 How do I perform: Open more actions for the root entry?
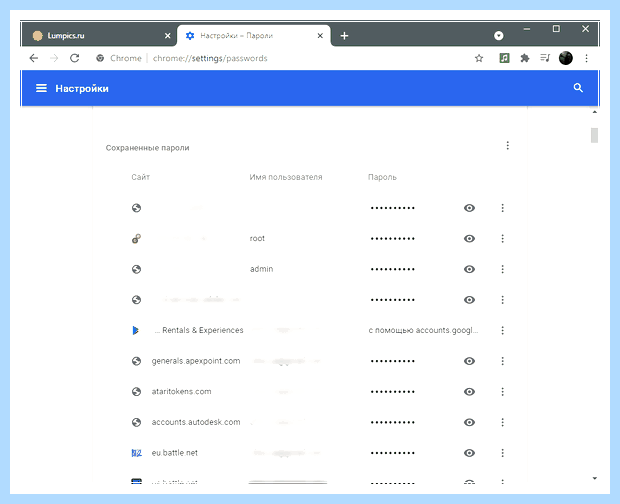[x=503, y=238]
